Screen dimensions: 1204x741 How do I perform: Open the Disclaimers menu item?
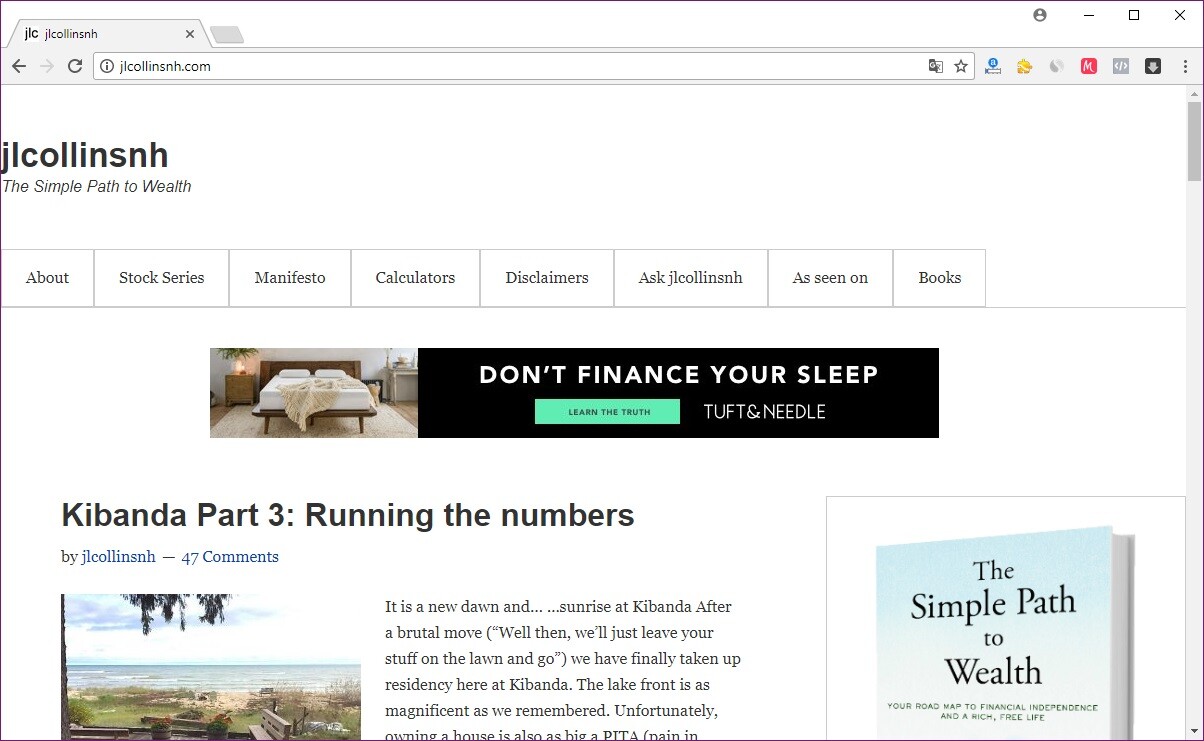(547, 278)
